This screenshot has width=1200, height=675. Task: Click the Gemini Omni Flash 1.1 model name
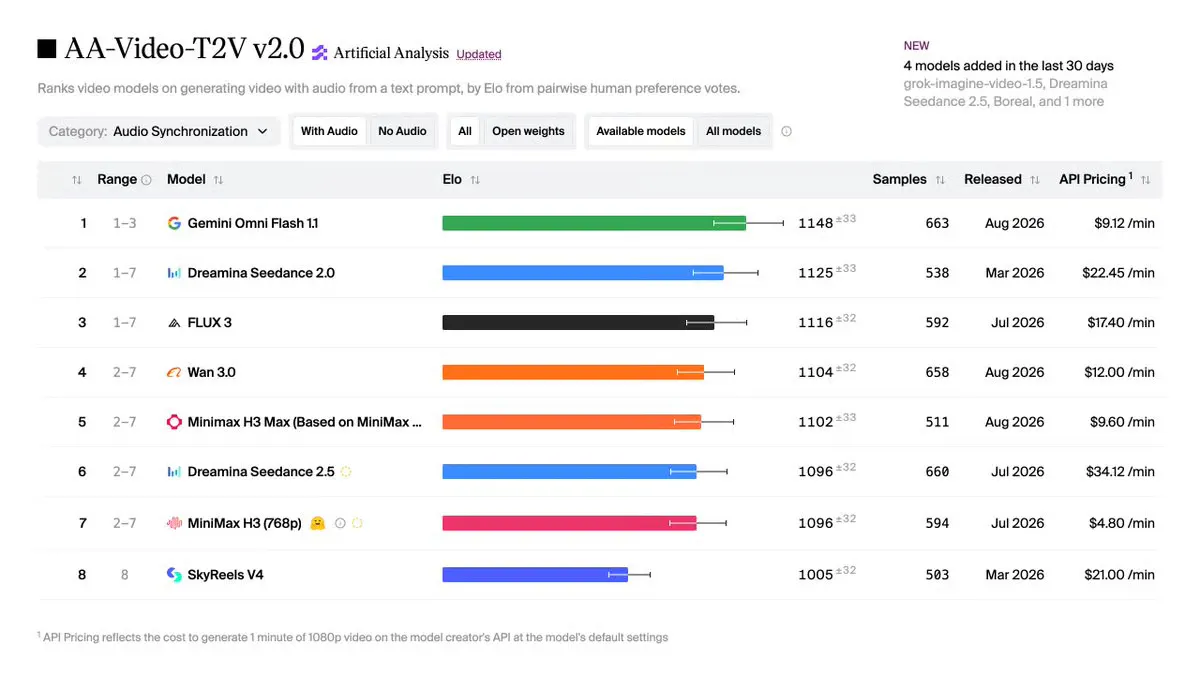[x=253, y=223]
